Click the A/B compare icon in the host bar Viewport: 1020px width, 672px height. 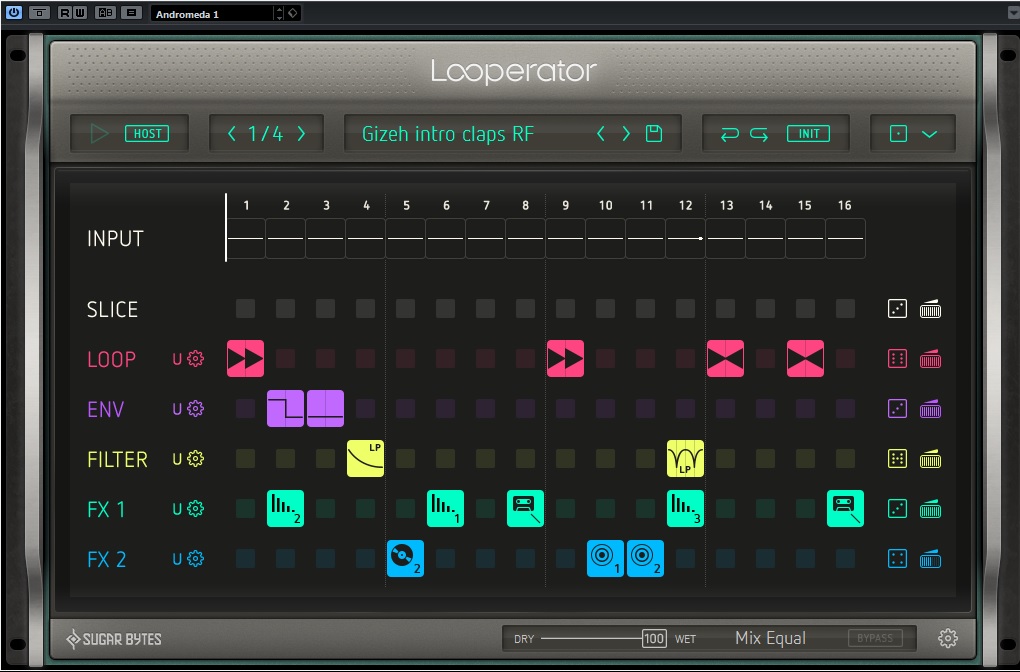click(x=103, y=12)
